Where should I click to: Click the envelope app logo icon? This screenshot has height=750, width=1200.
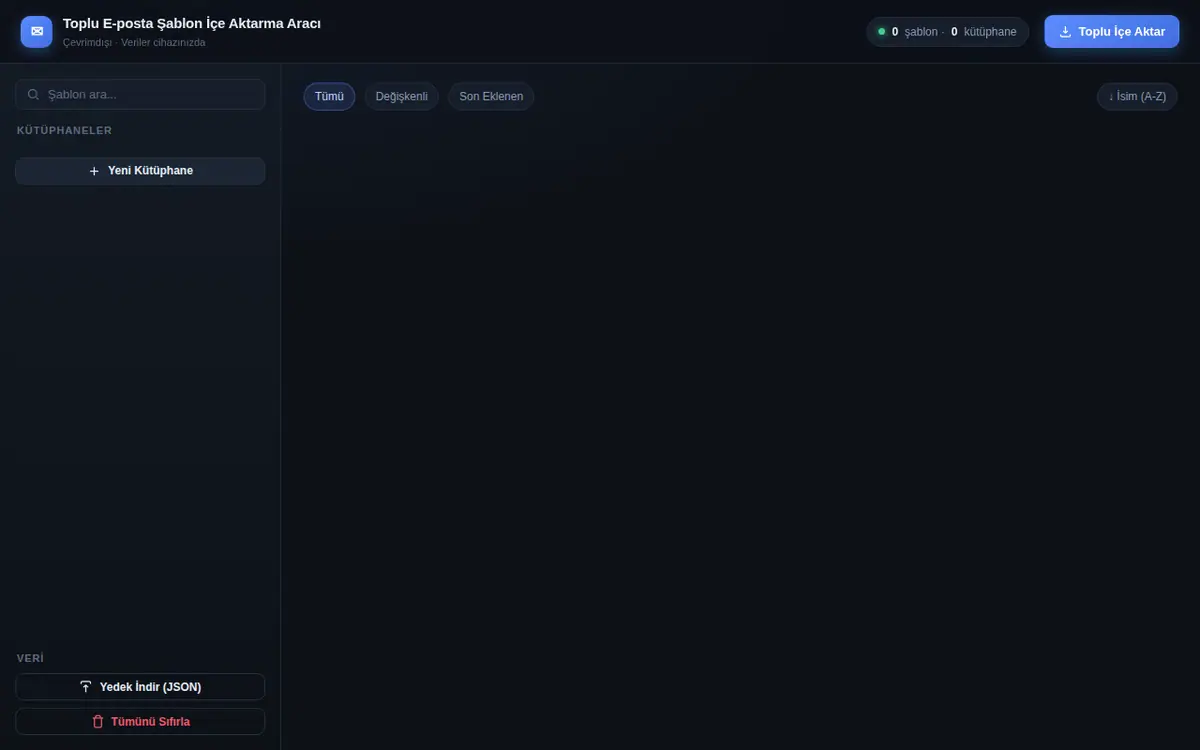(x=36, y=31)
